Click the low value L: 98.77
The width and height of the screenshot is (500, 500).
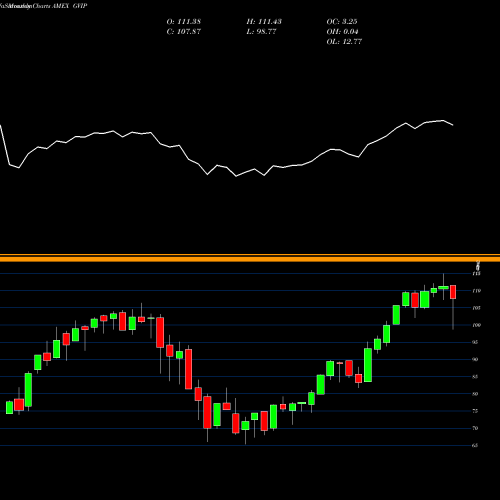(262, 32)
